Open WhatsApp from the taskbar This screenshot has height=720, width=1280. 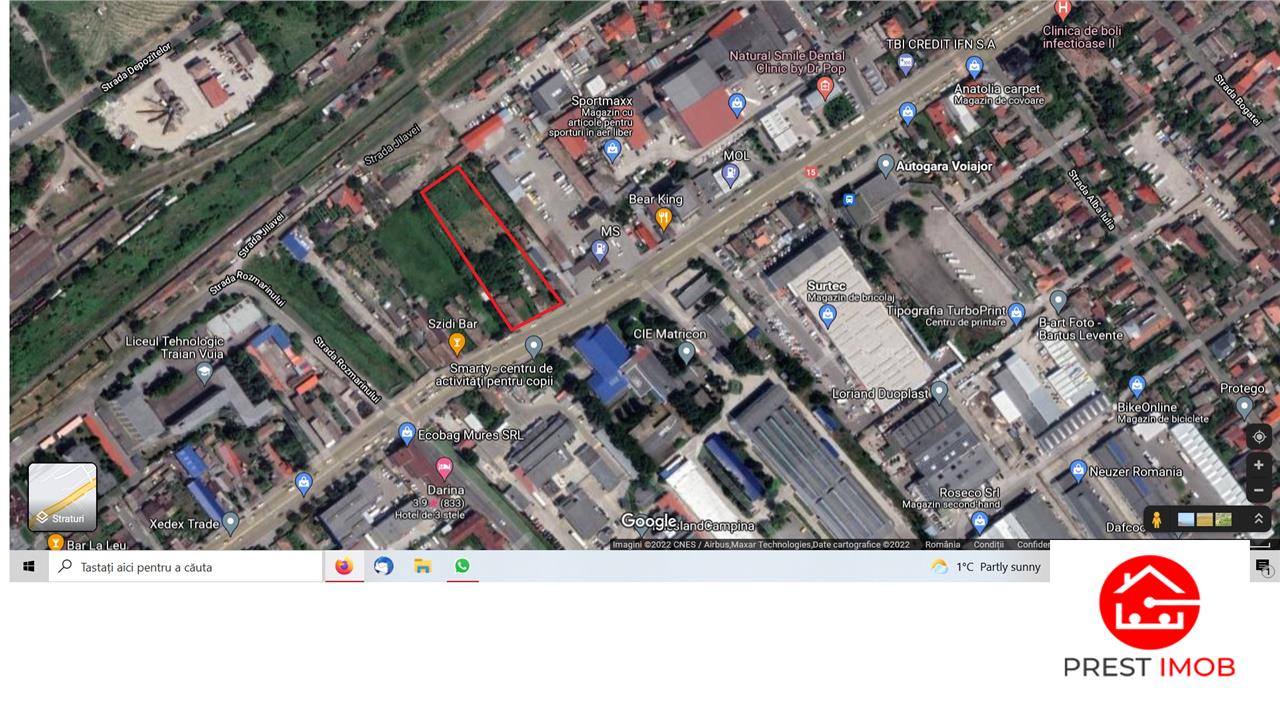[462, 567]
